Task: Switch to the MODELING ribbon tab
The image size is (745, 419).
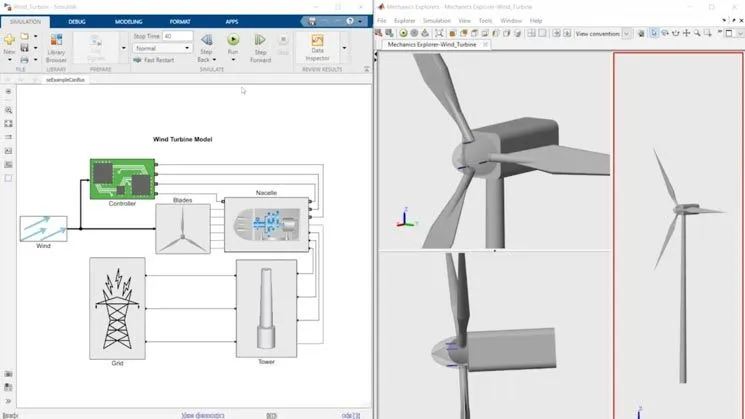Action: (x=128, y=21)
